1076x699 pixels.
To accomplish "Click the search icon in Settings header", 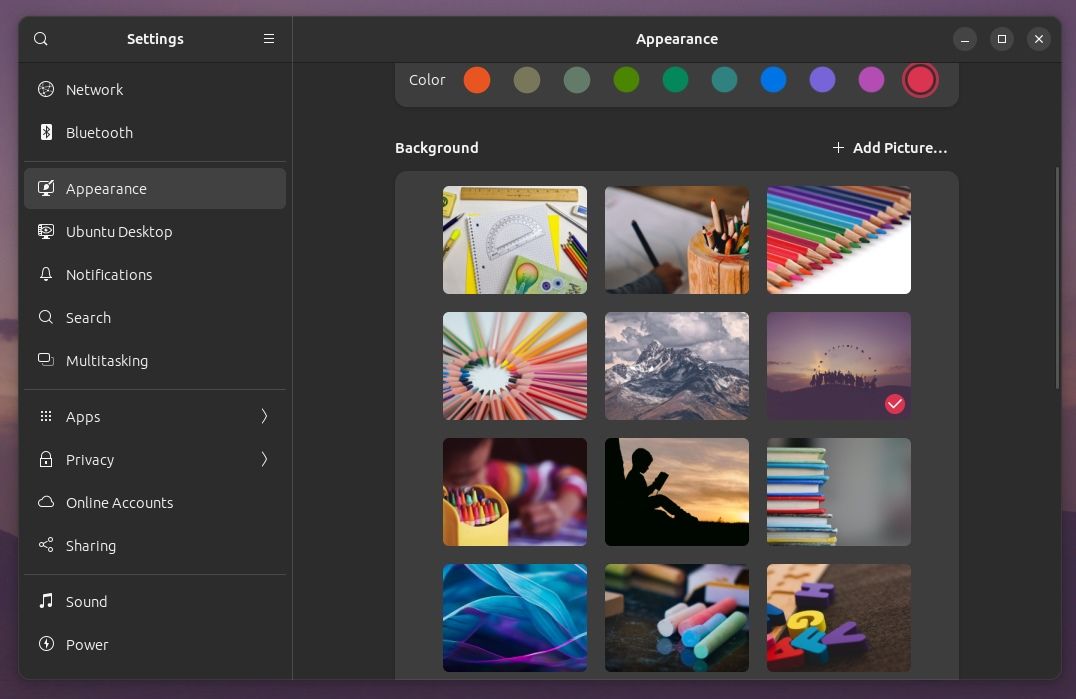I will click(x=41, y=39).
